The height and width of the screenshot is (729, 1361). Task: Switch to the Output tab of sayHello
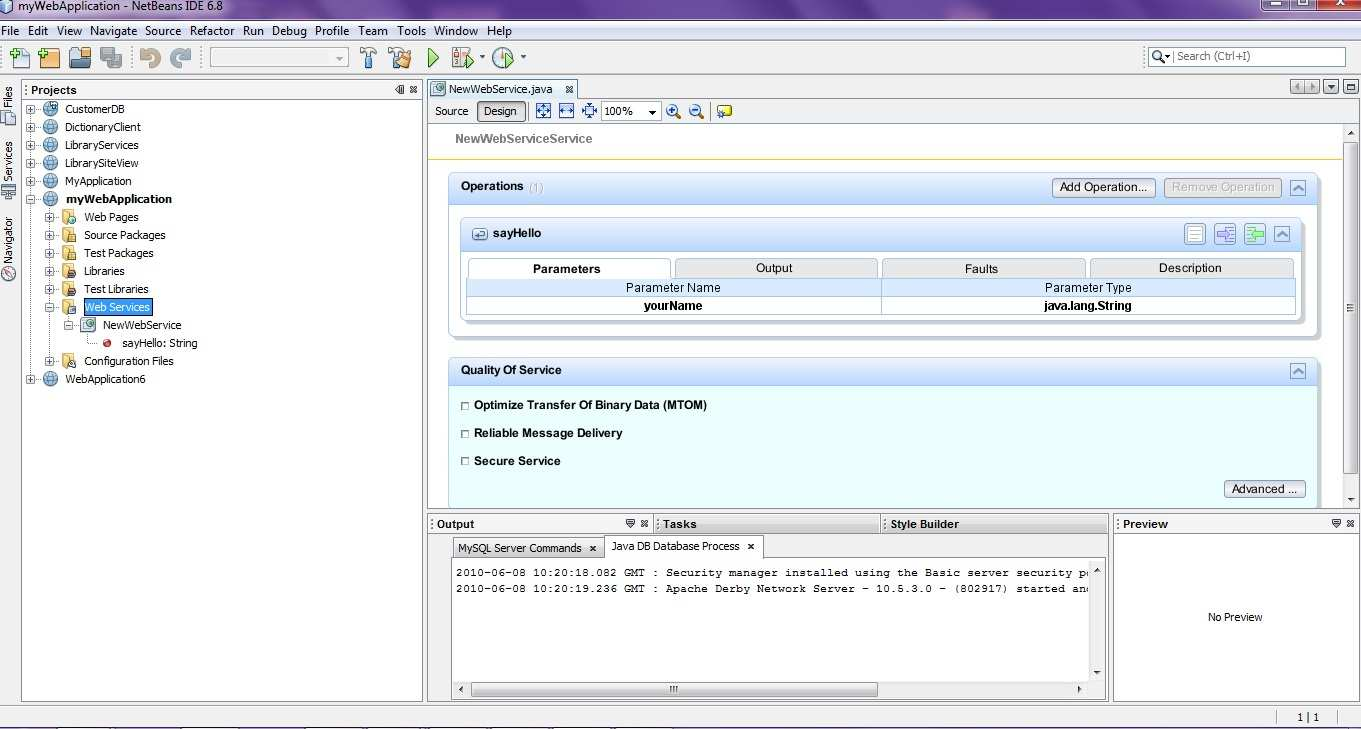point(775,268)
